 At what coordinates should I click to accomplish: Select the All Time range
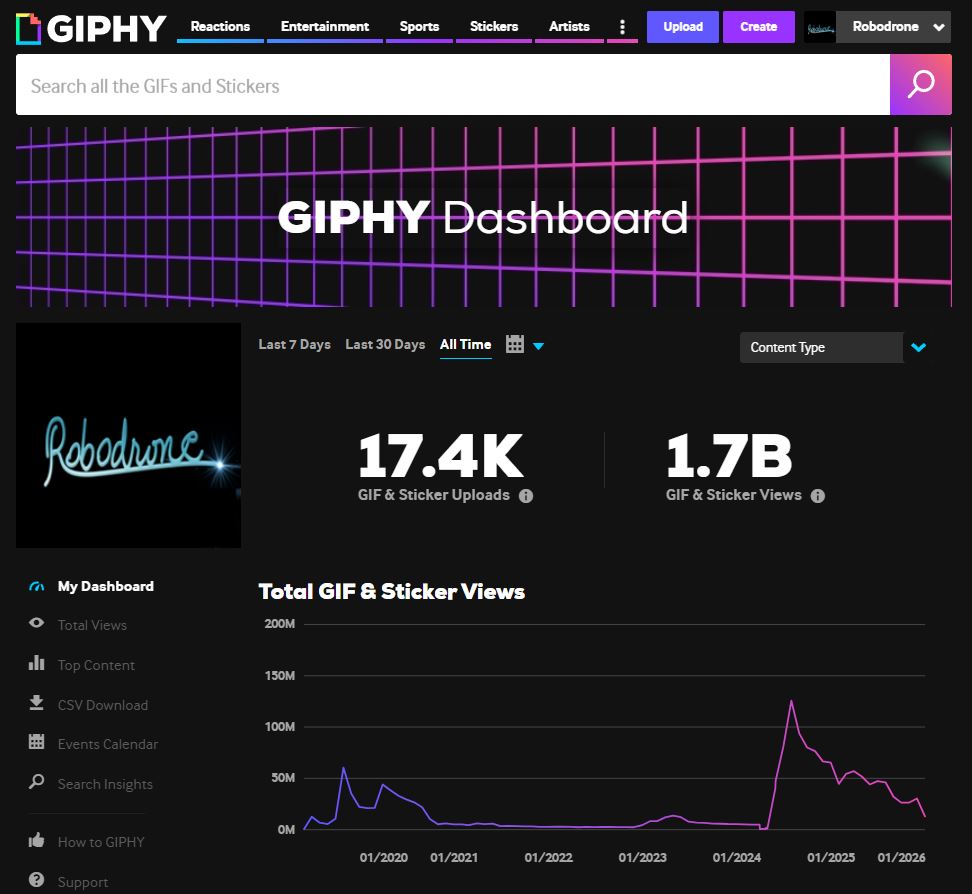point(465,345)
